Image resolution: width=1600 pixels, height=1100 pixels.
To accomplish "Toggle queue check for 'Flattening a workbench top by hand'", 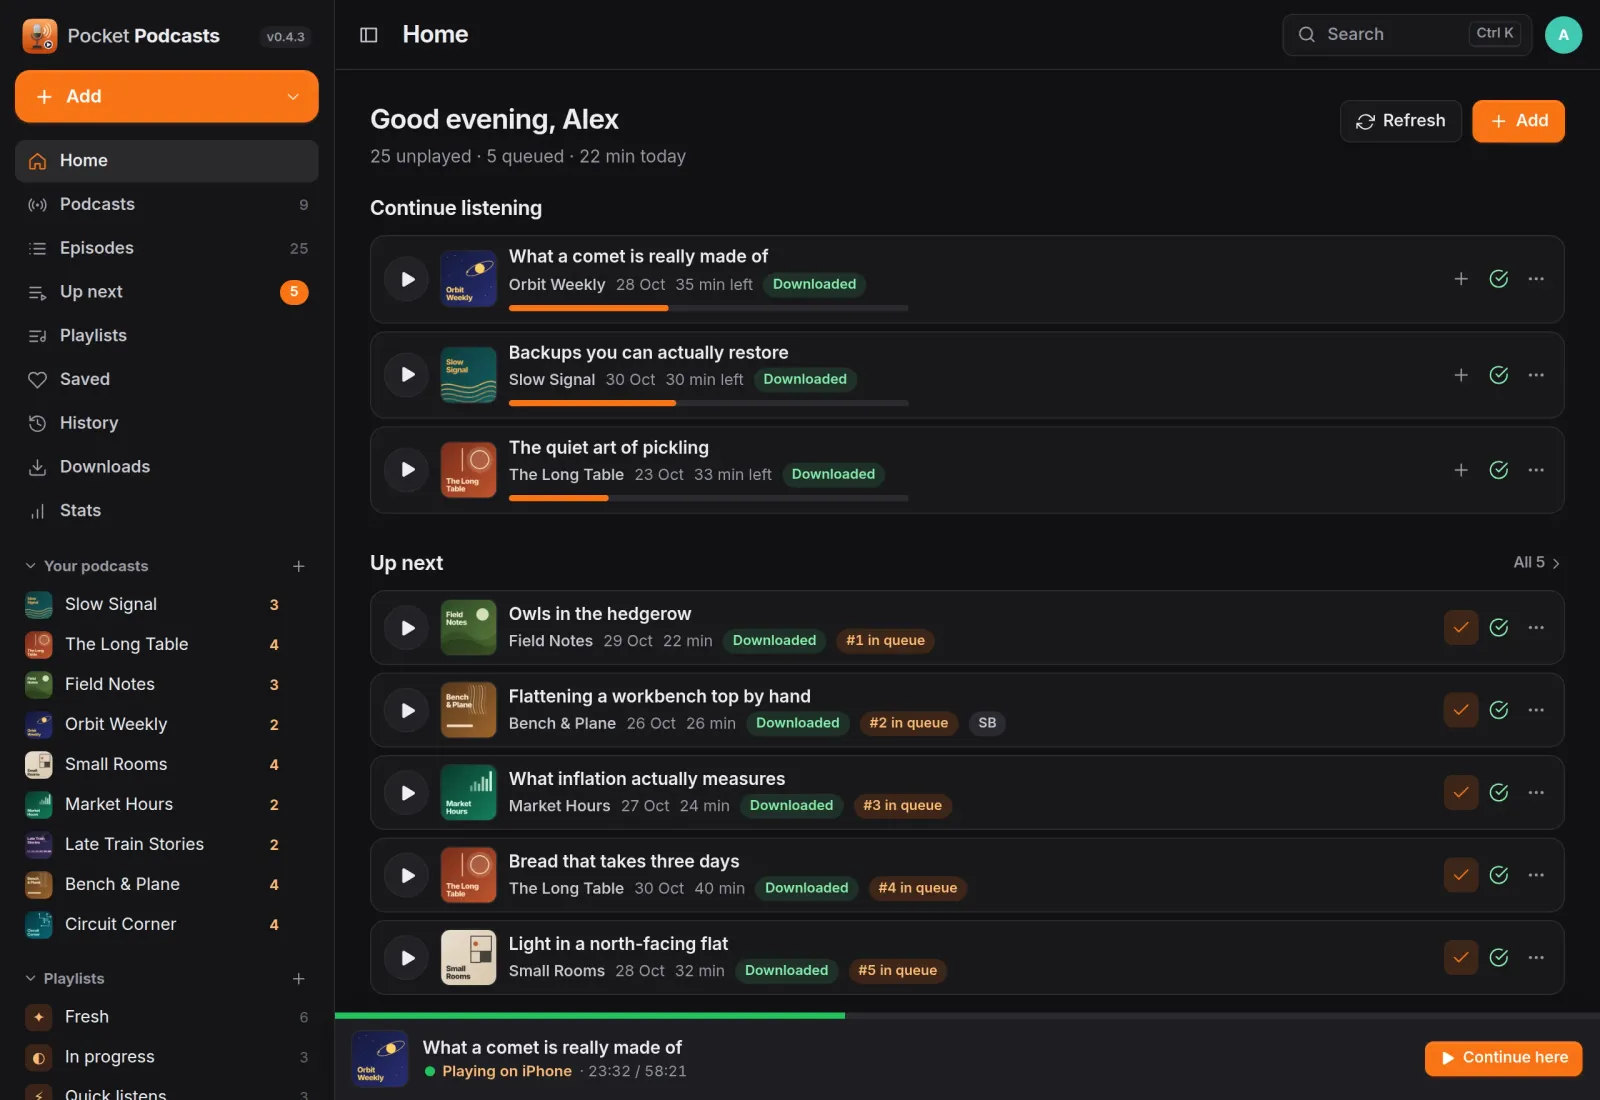I will click(x=1461, y=710).
